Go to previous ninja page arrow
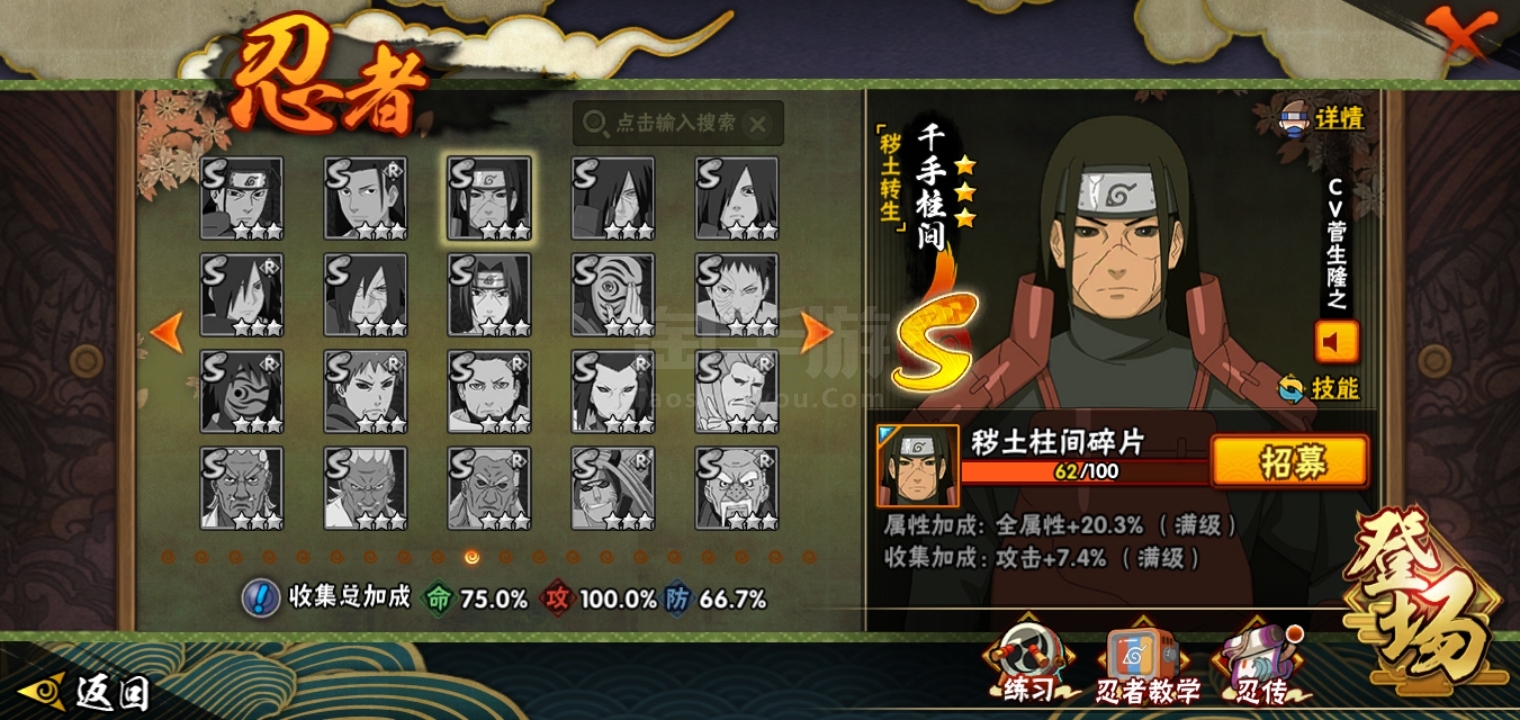The width and height of the screenshot is (1520, 720). (x=166, y=333)
